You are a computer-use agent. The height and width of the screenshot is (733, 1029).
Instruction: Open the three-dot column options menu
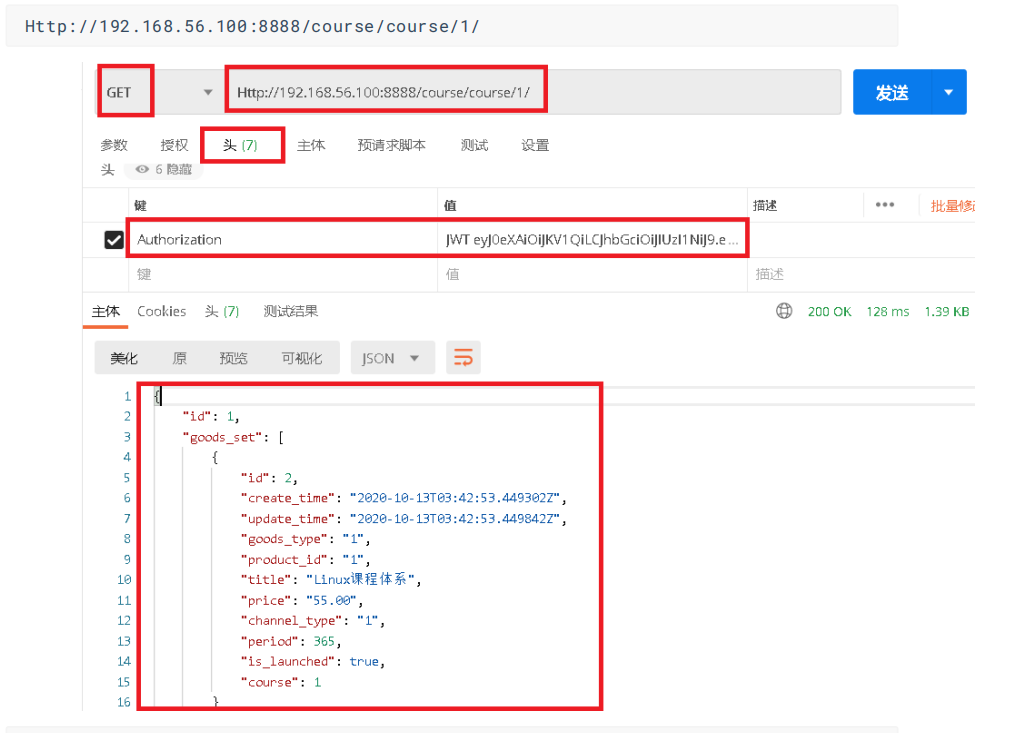pyautogui.click(x=885, y=205)
